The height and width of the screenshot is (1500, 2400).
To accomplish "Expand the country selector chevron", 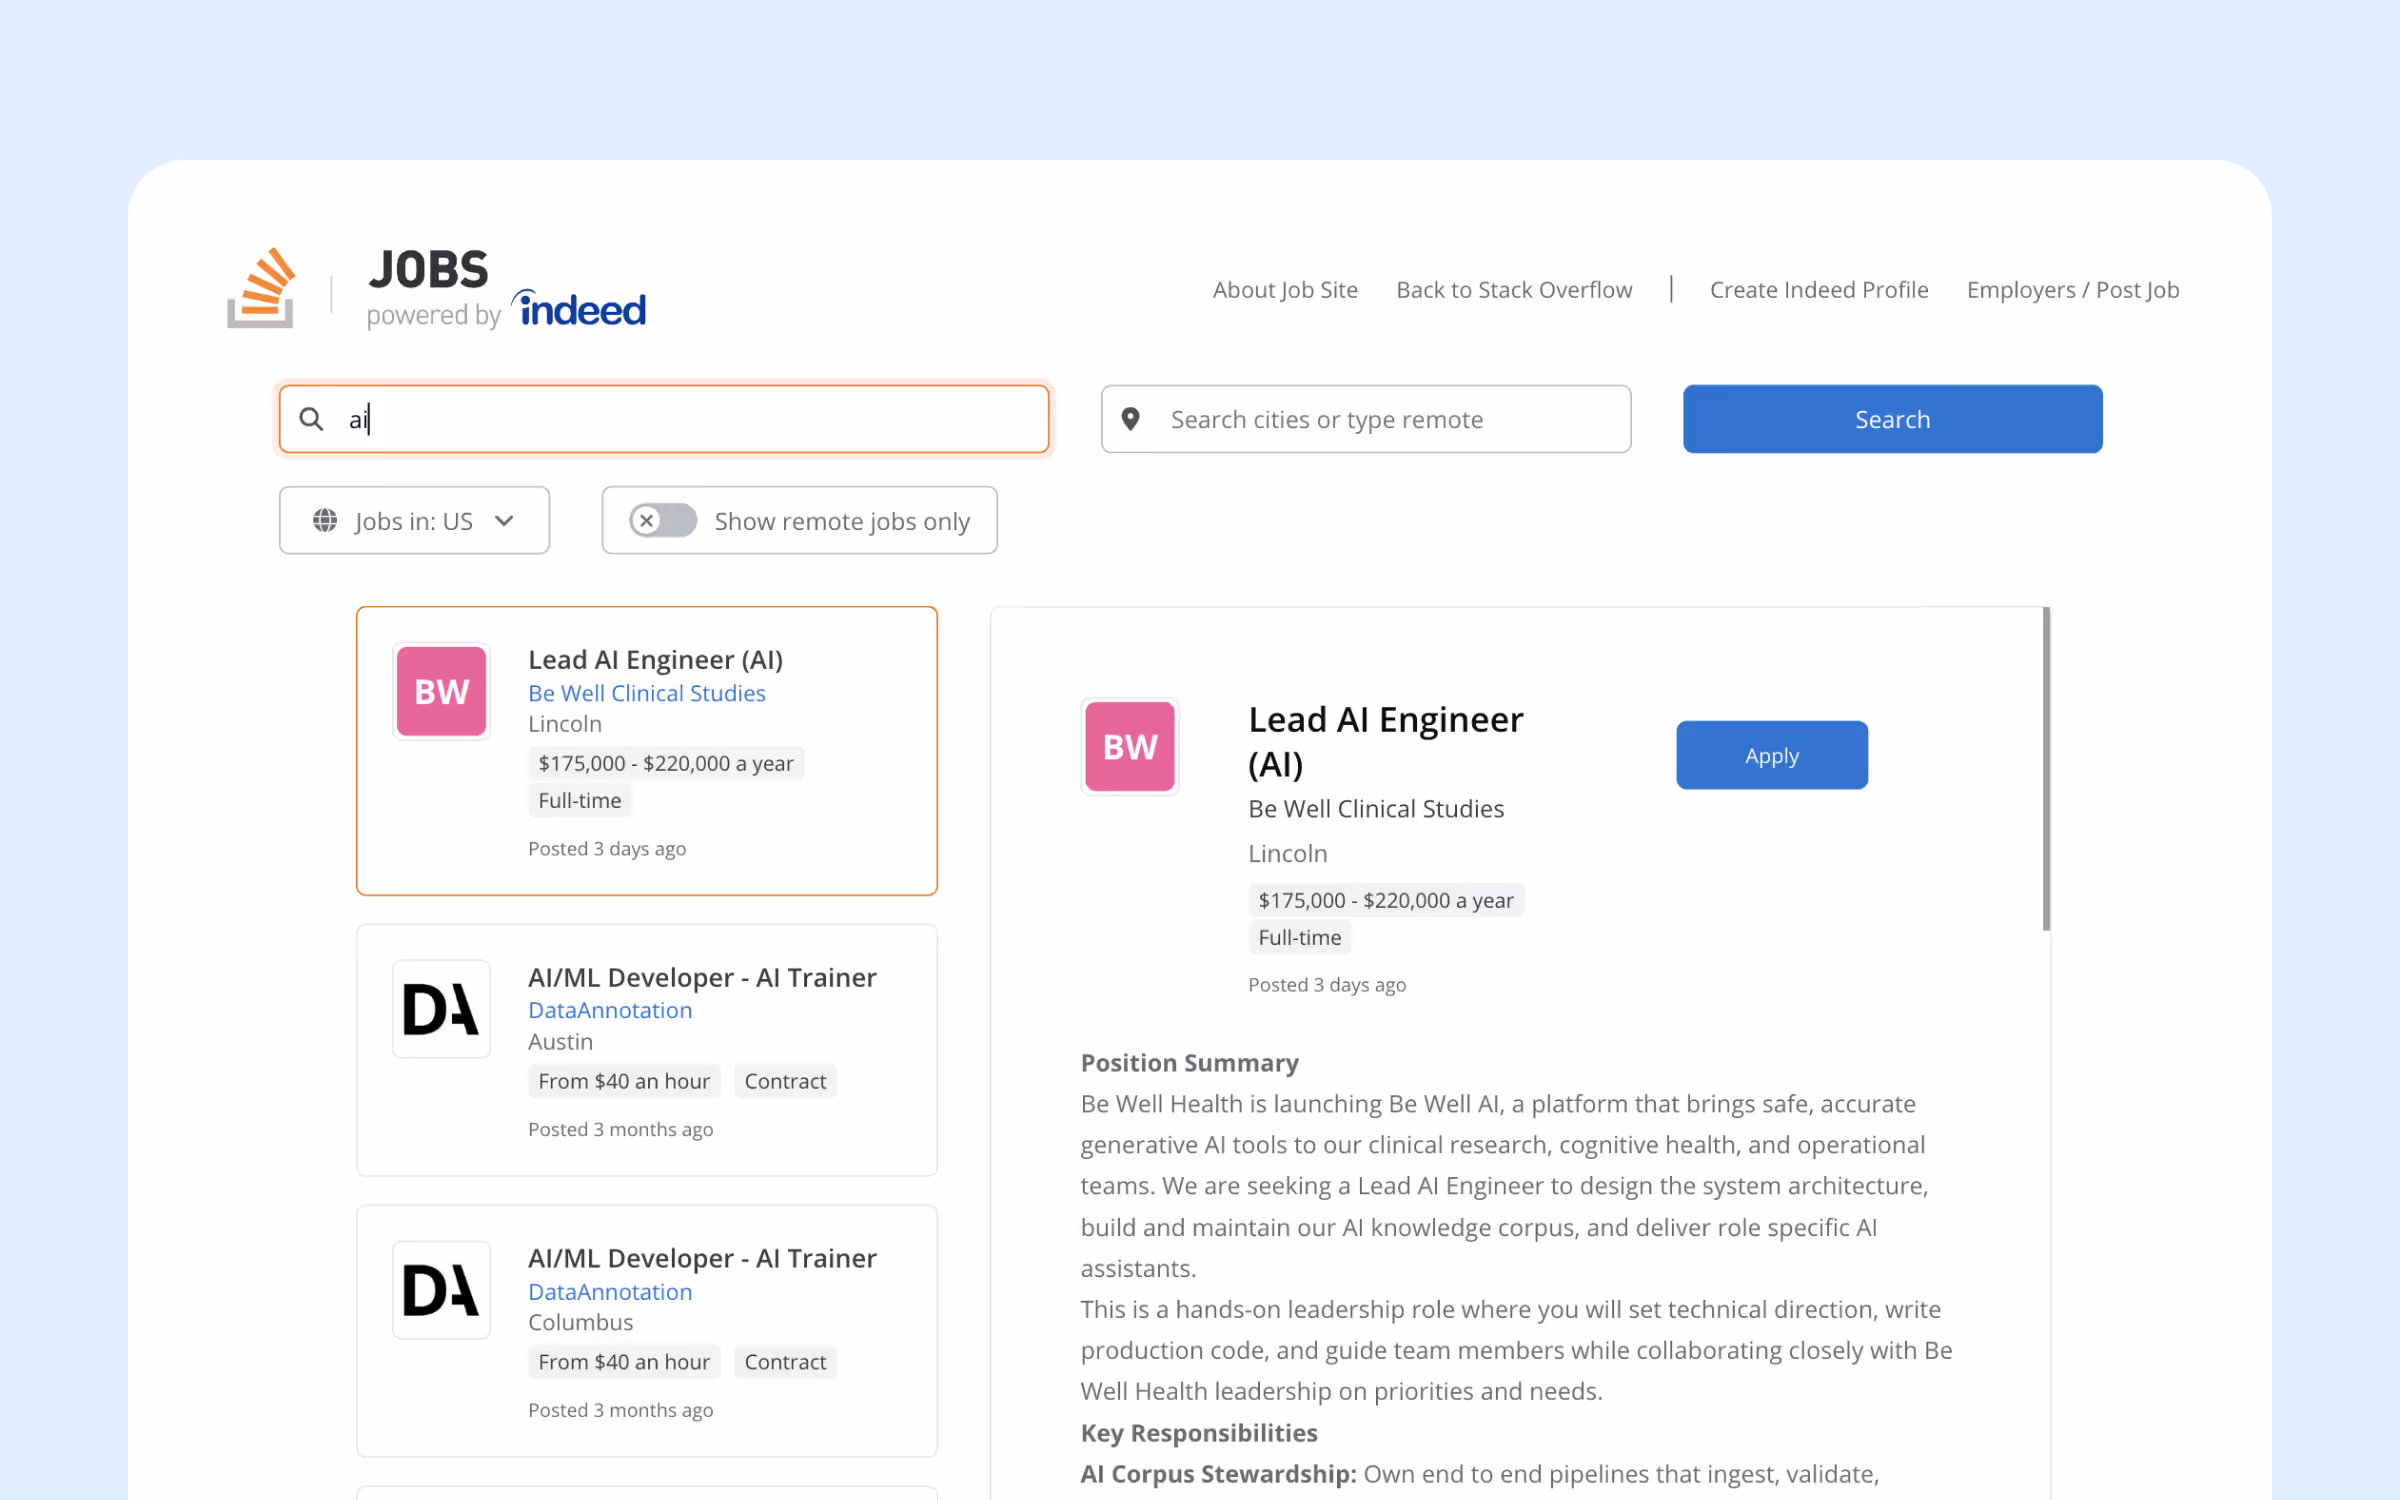I will pos(505,520).
